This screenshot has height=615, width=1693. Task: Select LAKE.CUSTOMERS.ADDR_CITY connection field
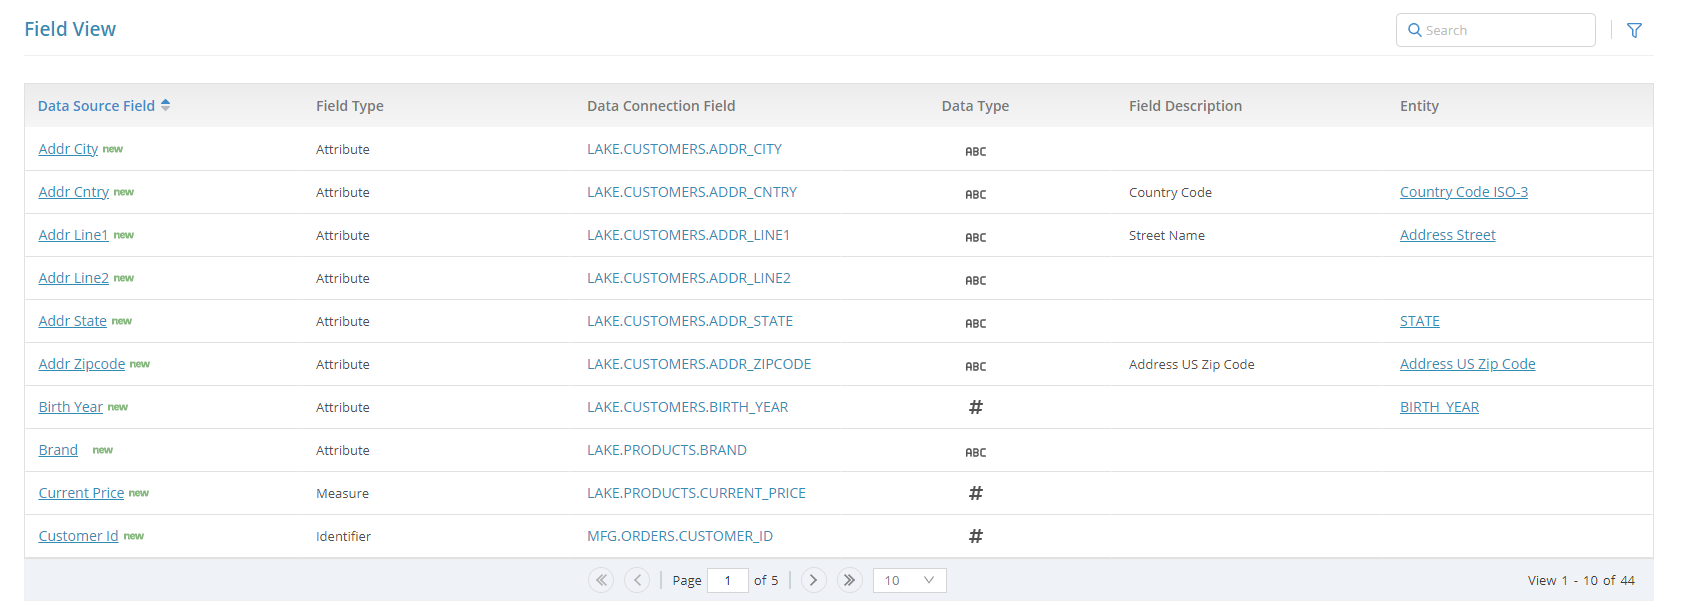click(x=685, y=149)
